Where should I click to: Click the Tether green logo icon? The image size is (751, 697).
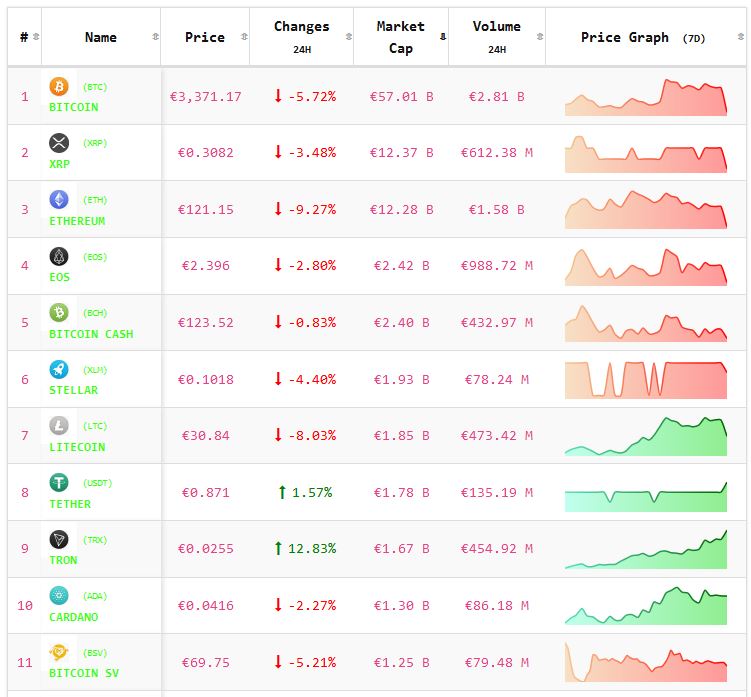[59, 483]
